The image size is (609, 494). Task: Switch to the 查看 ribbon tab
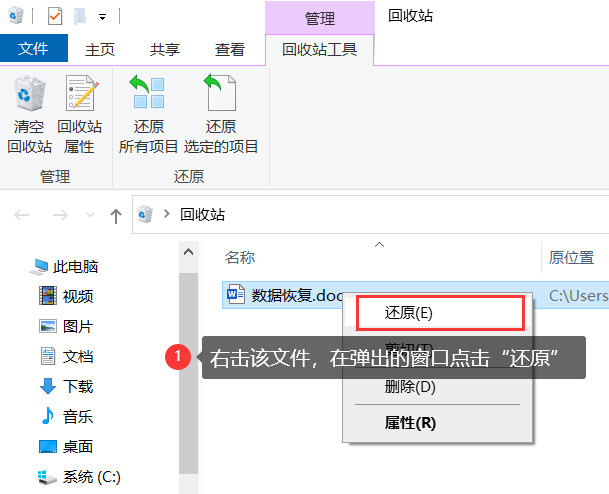[x=230, y=49]
